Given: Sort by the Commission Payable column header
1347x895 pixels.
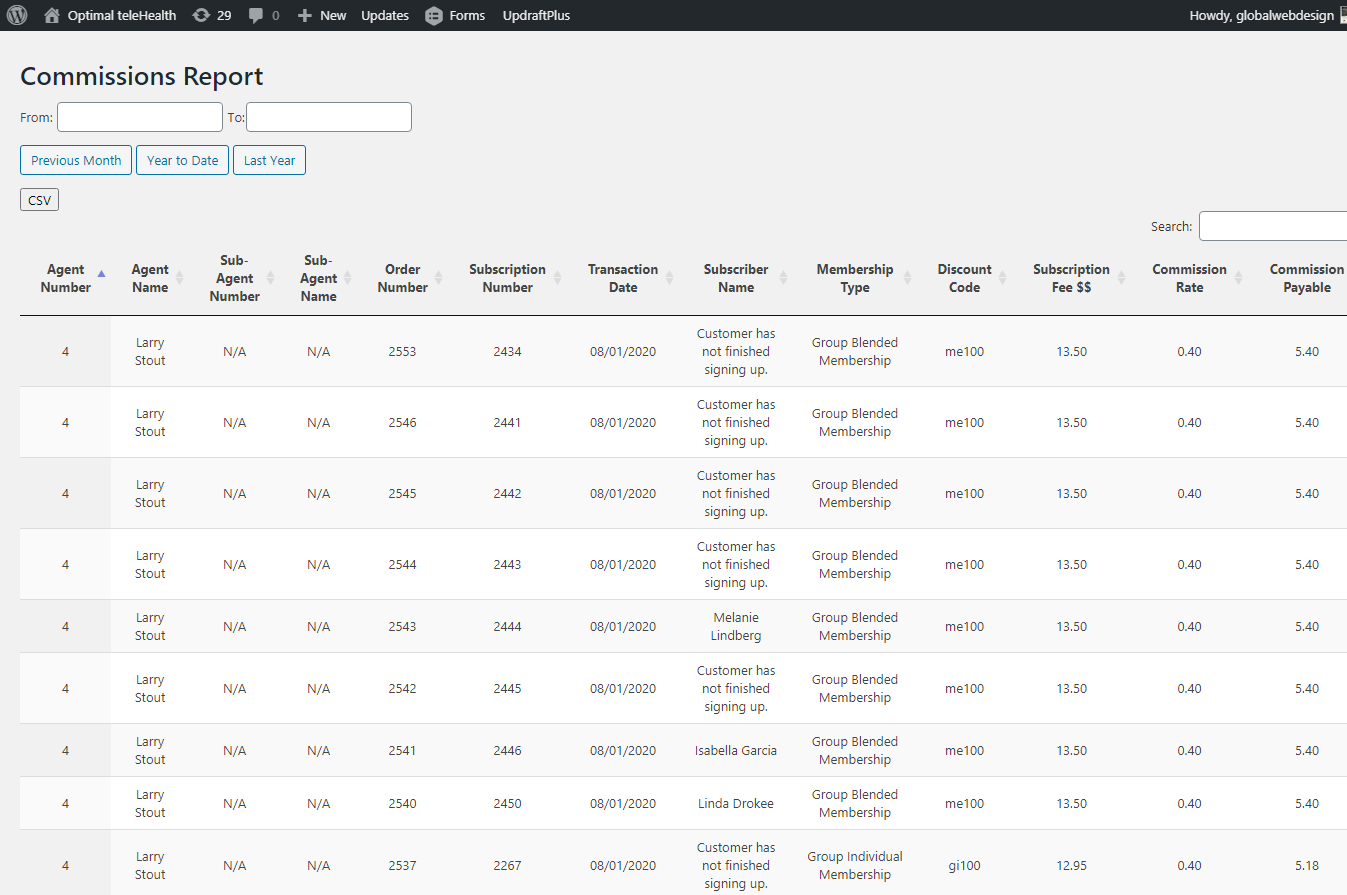Looking at the screenshot, I should (x=1307, y=278).
